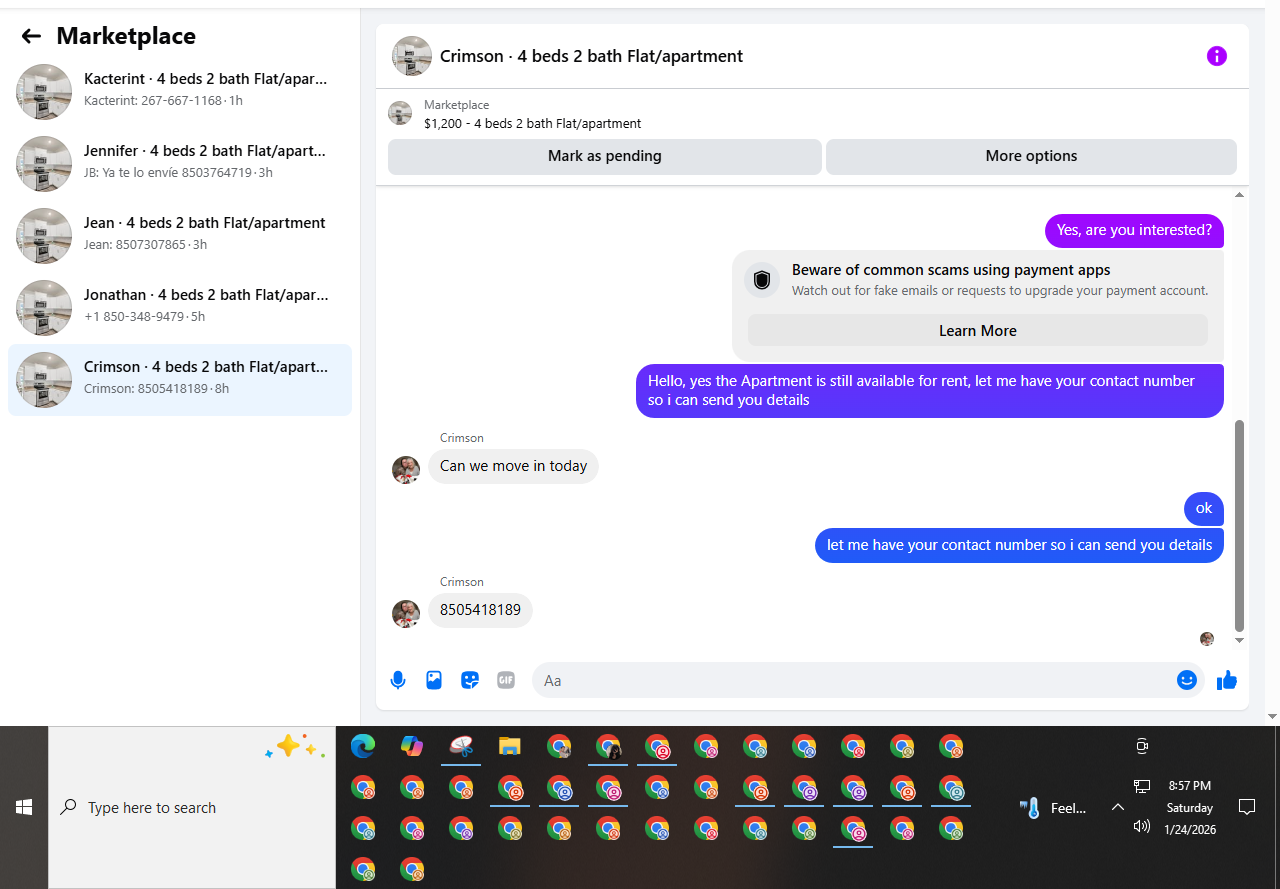Click the Windows Start button
The image size is (1280, 889).
click(24, 807)
